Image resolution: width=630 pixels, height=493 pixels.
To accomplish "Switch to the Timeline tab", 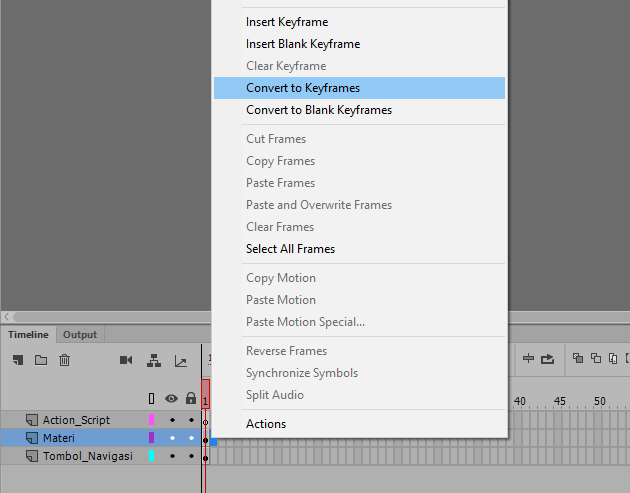I will point(28,335).
